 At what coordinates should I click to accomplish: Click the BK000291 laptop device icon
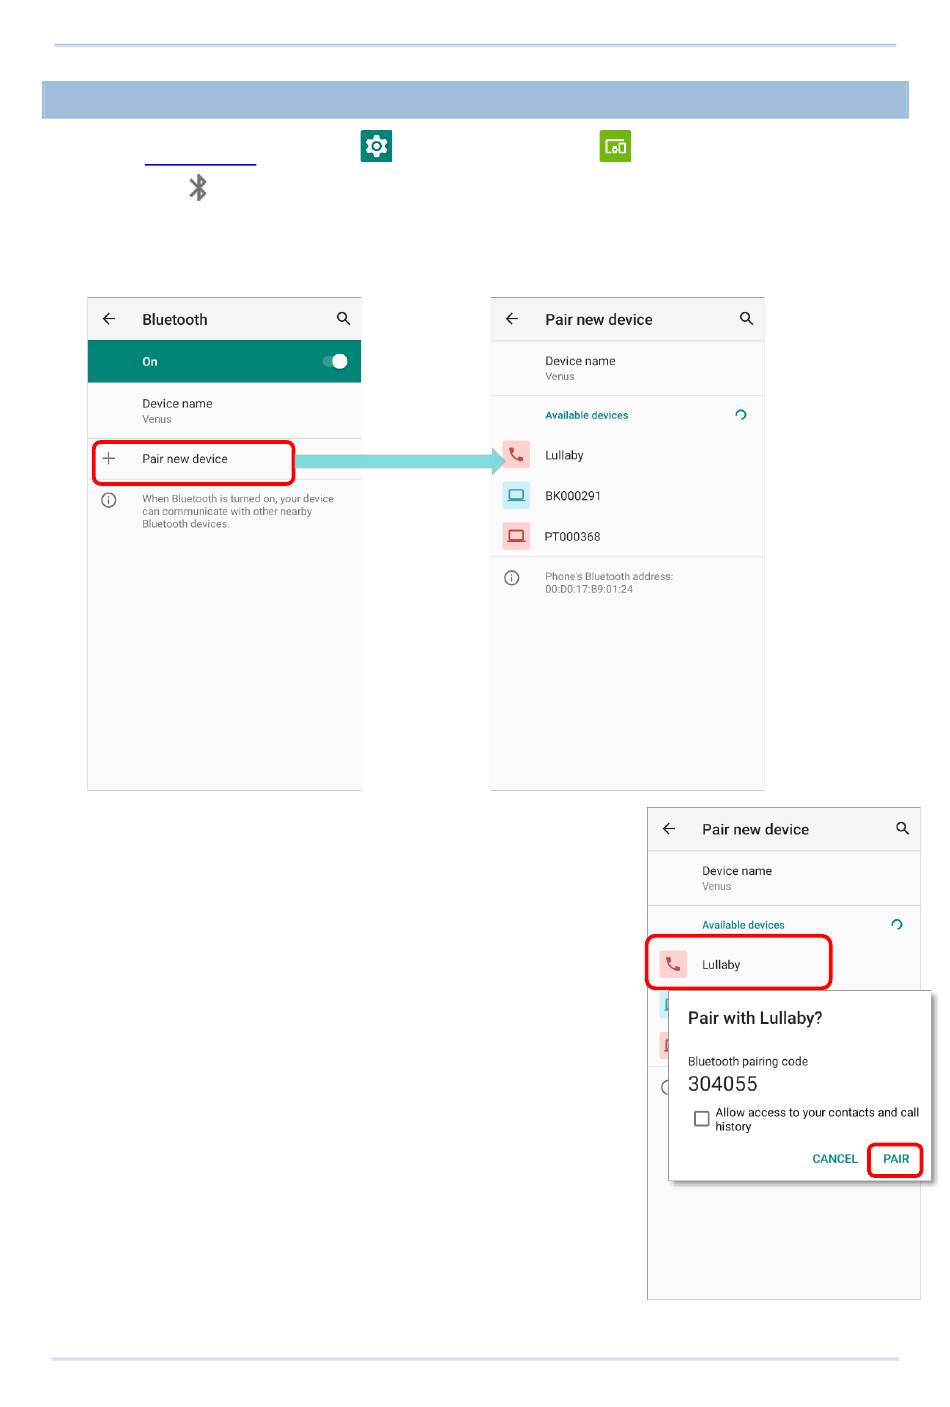pyautogui.click(x=516, y=495)
